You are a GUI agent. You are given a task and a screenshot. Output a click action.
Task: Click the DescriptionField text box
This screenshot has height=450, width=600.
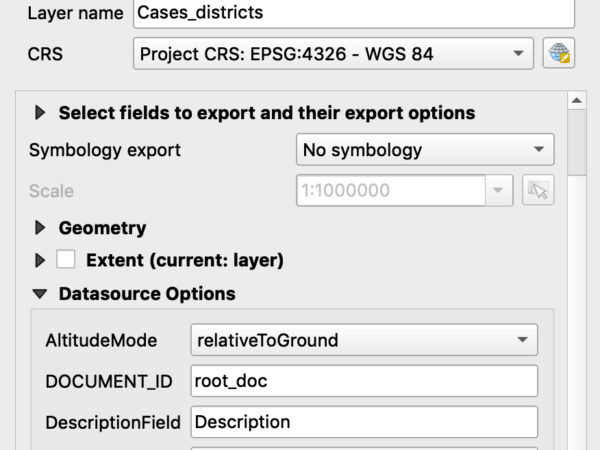point(364,422)
